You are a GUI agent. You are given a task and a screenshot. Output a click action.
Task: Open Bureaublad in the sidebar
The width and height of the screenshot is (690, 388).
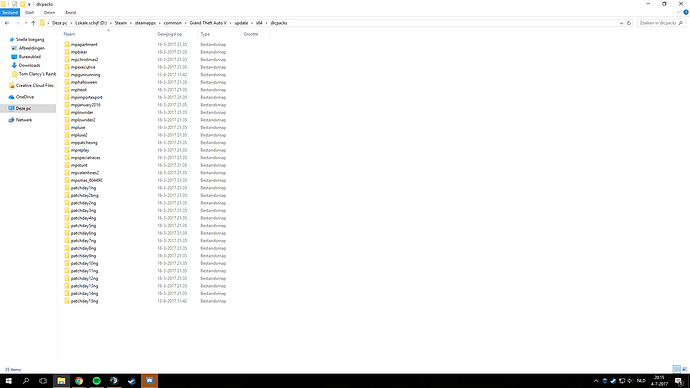[29, 57]
